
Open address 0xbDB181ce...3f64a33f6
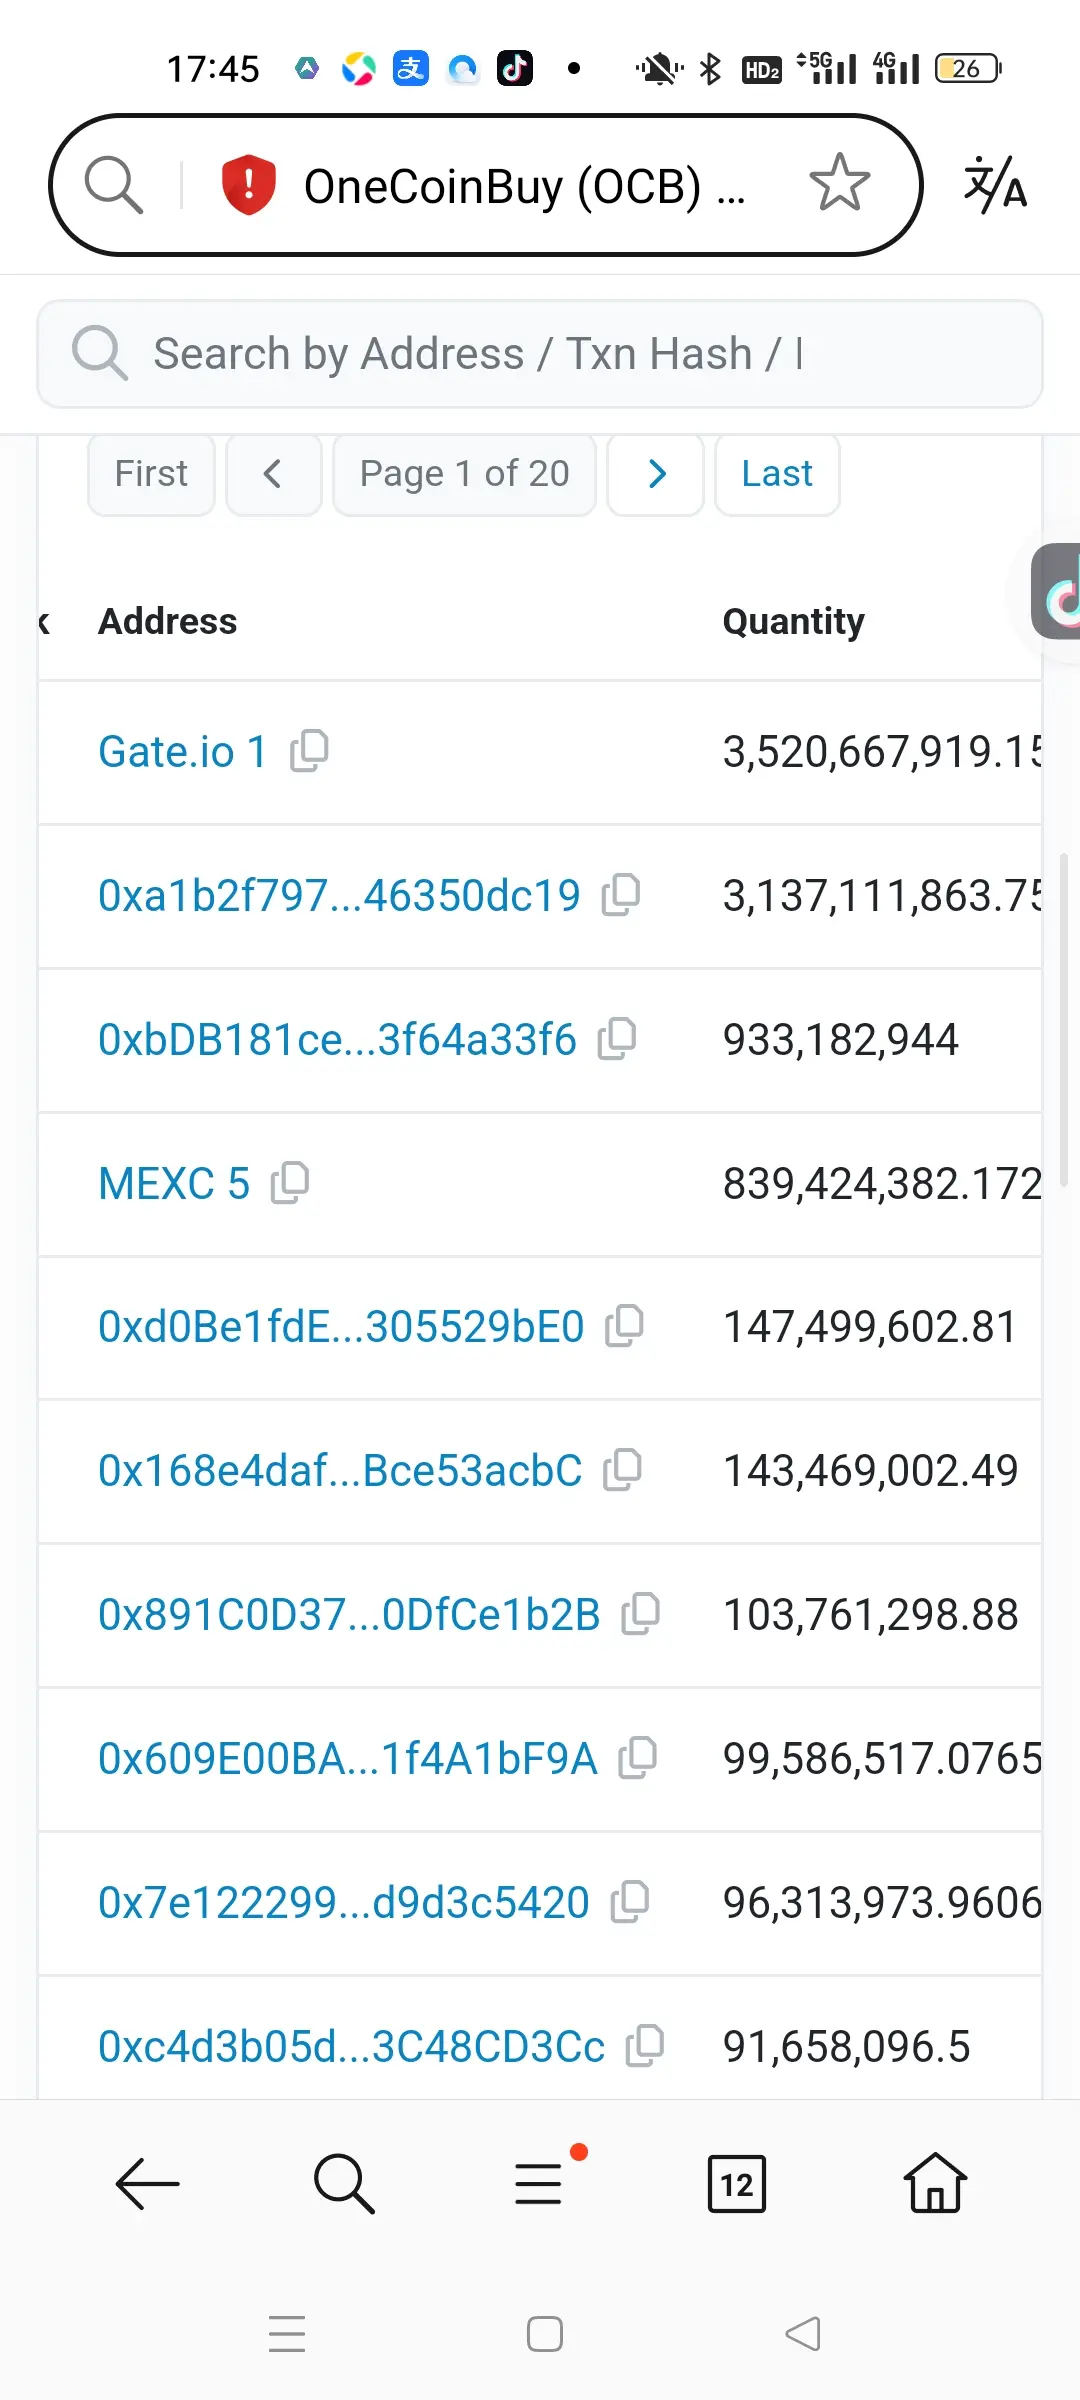pos(337,1040)
